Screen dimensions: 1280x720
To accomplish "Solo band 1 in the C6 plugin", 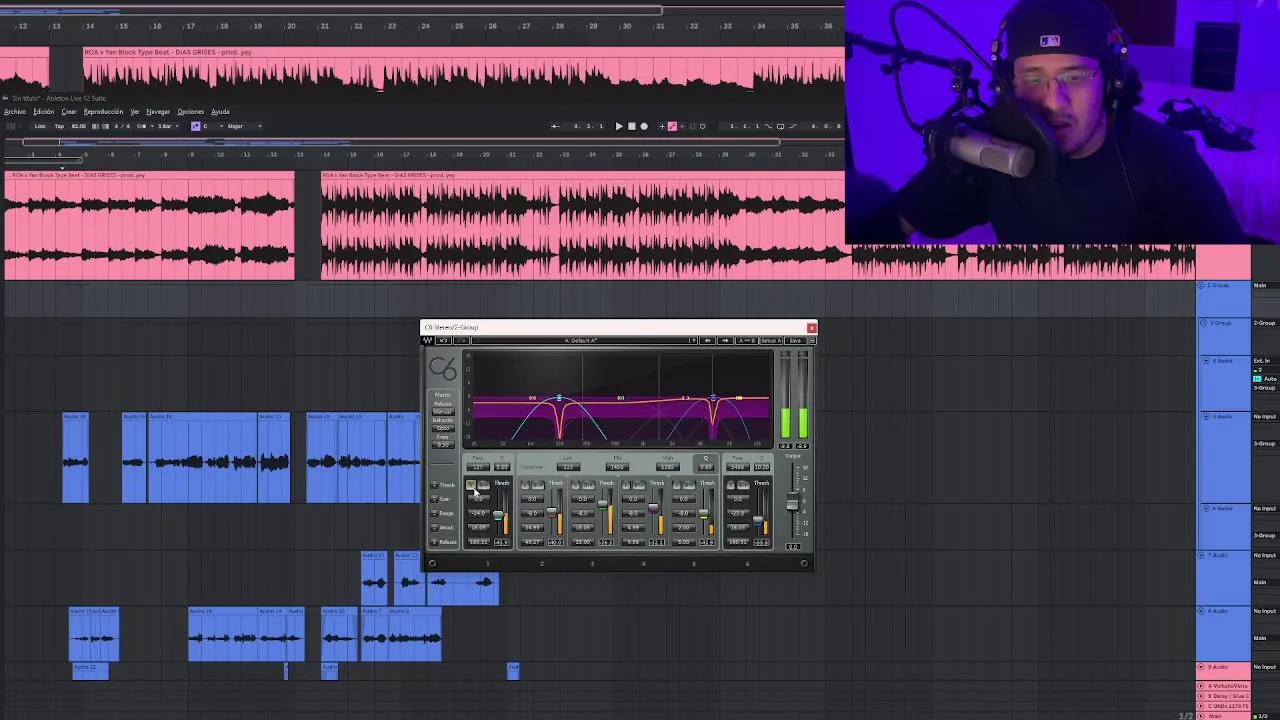I will (x=471, y=485).
